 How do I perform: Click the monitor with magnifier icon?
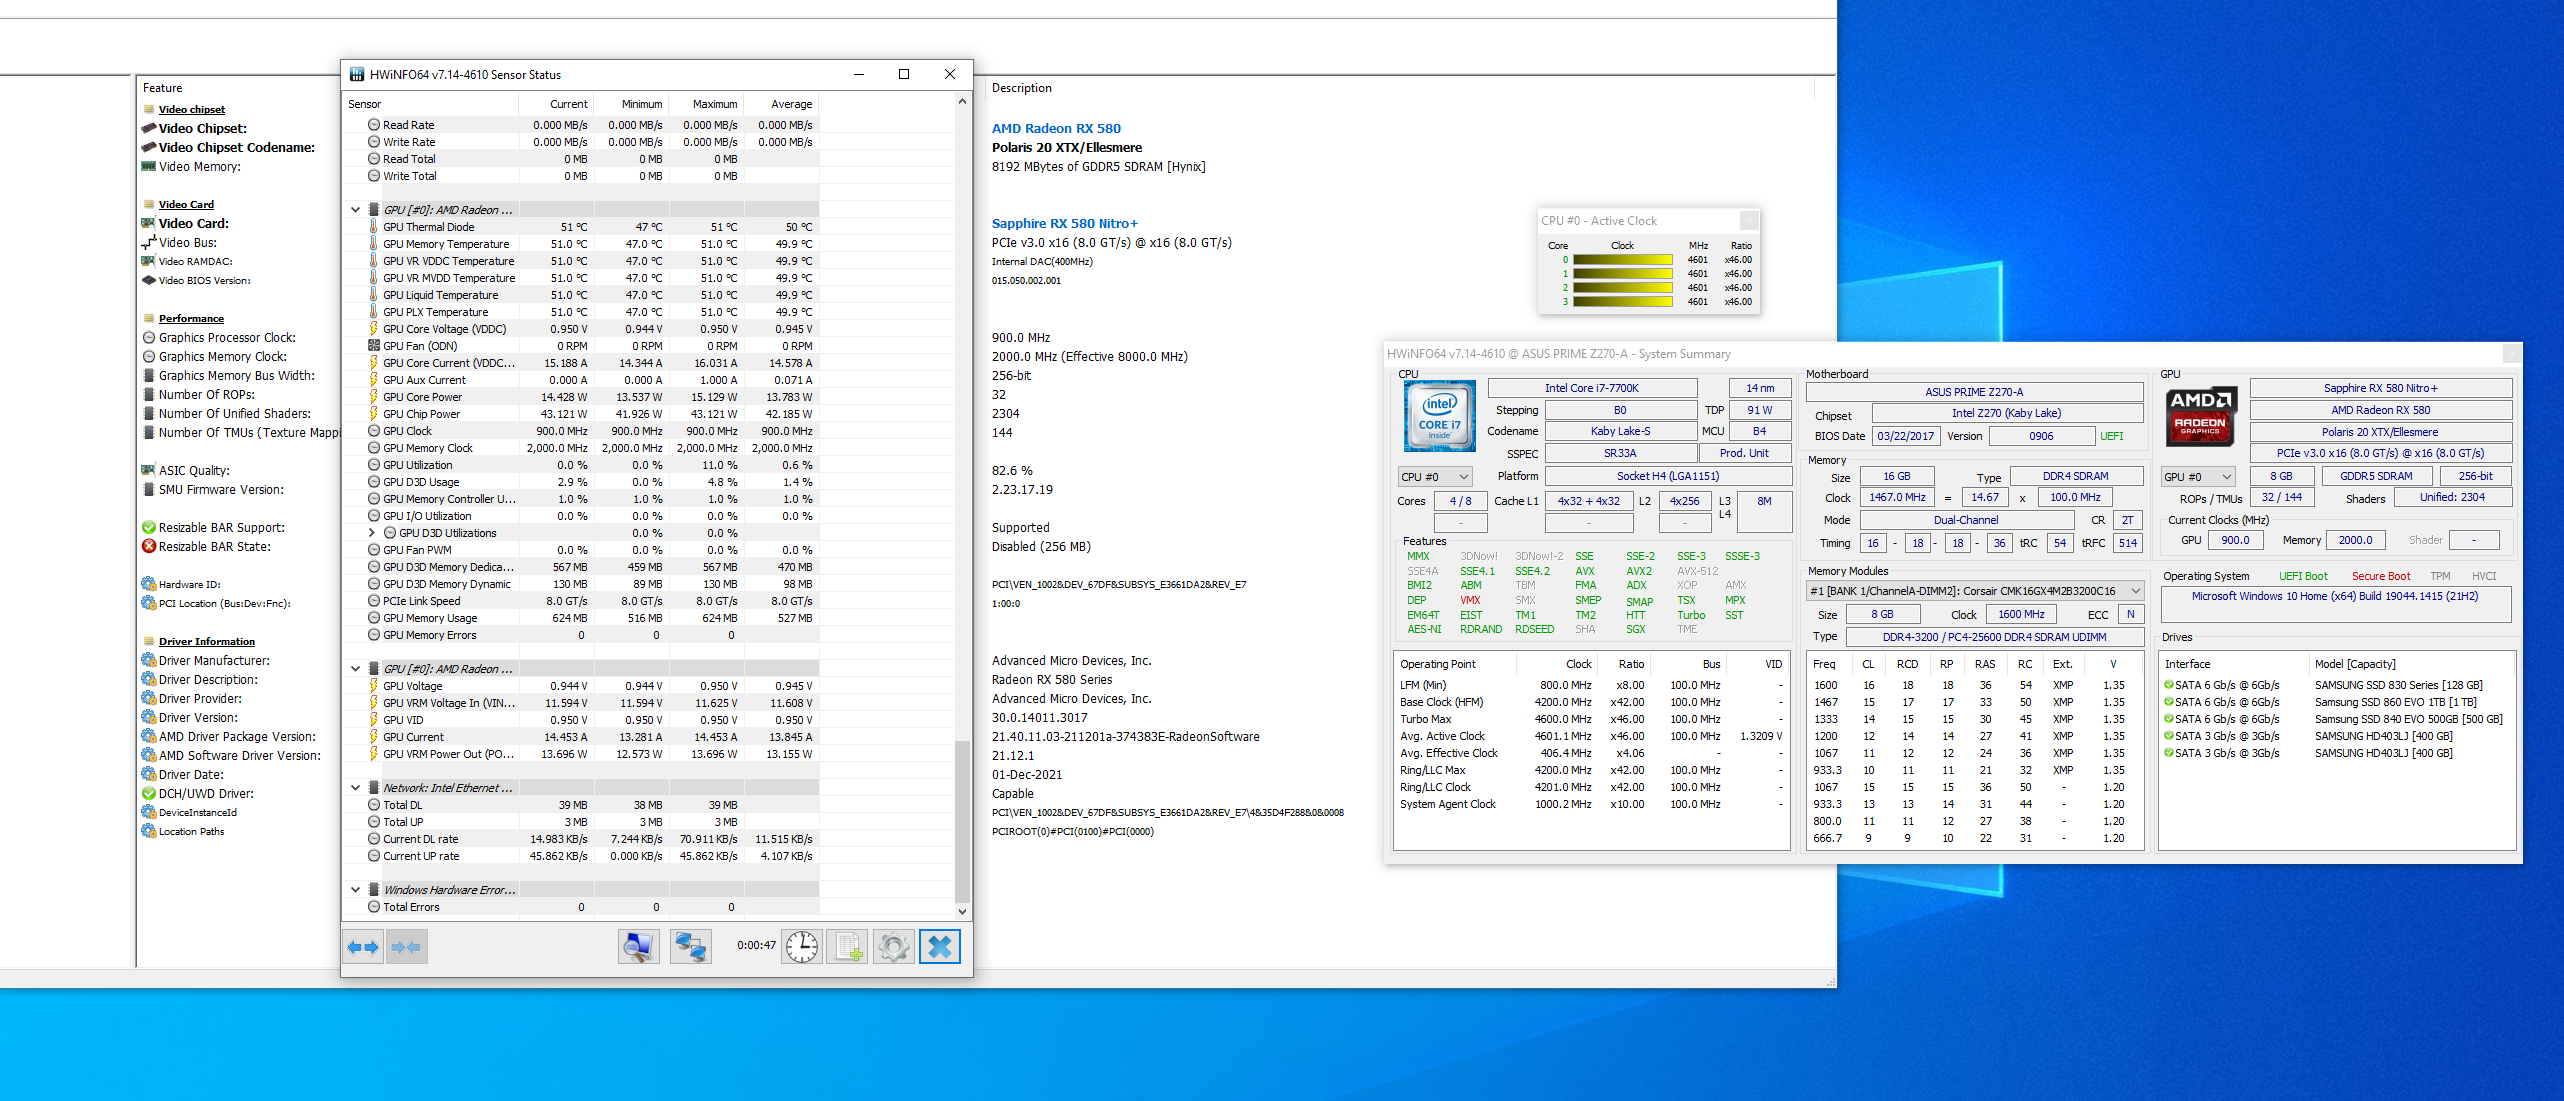pyautogui.click(x=638, y=946)
